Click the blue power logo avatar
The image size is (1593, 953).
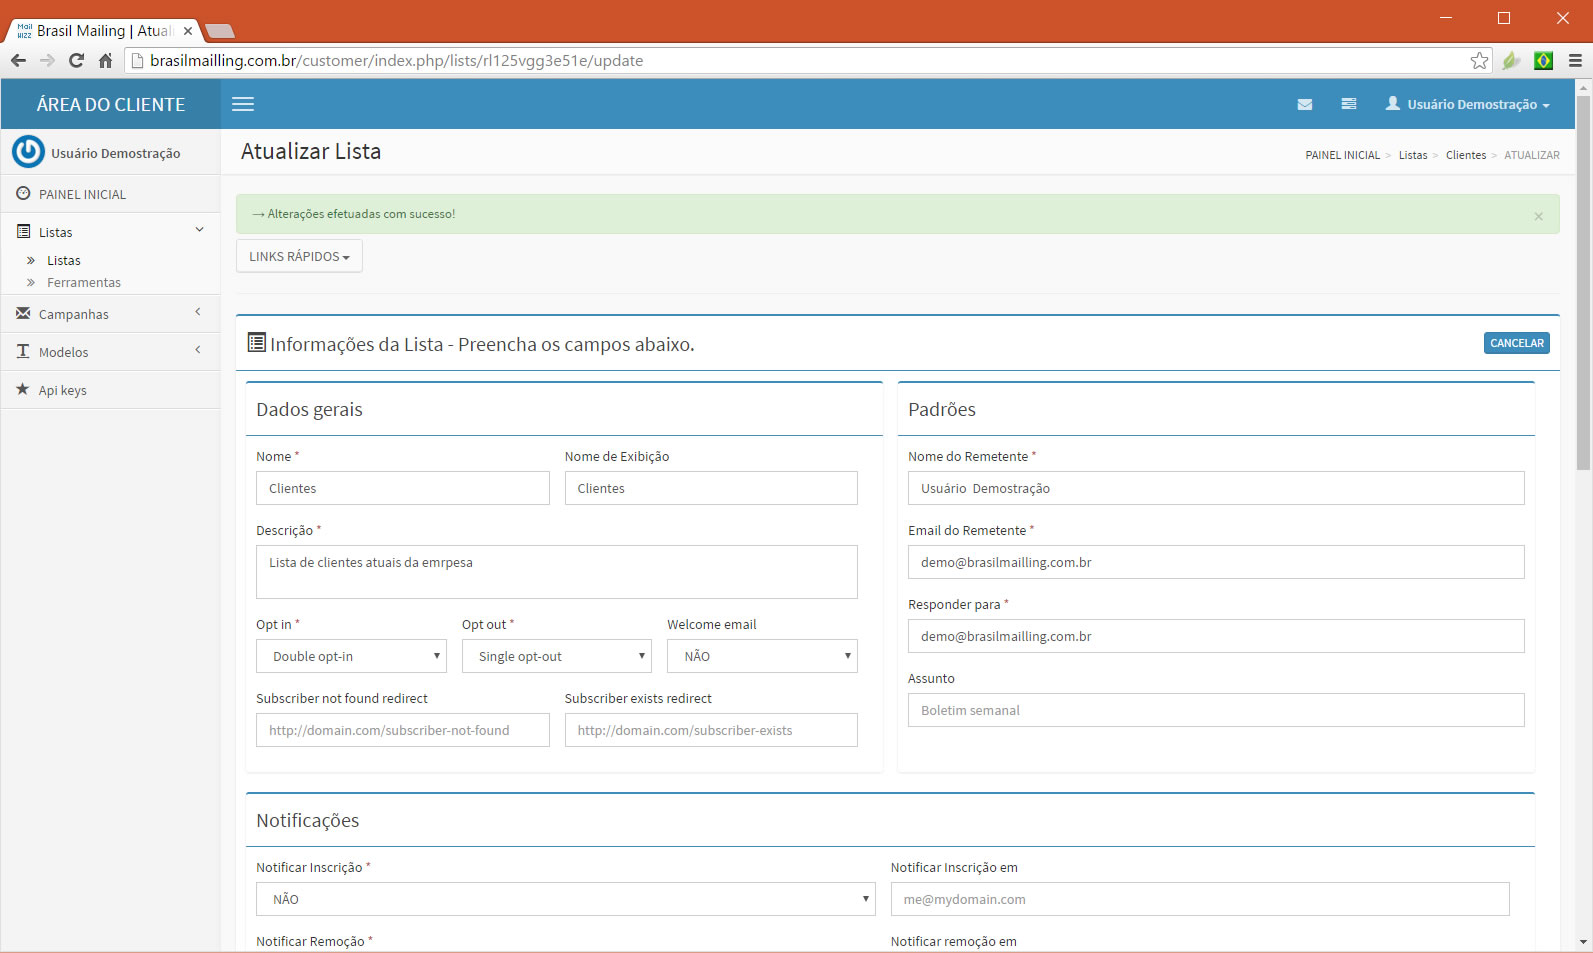tap(28, 152)
